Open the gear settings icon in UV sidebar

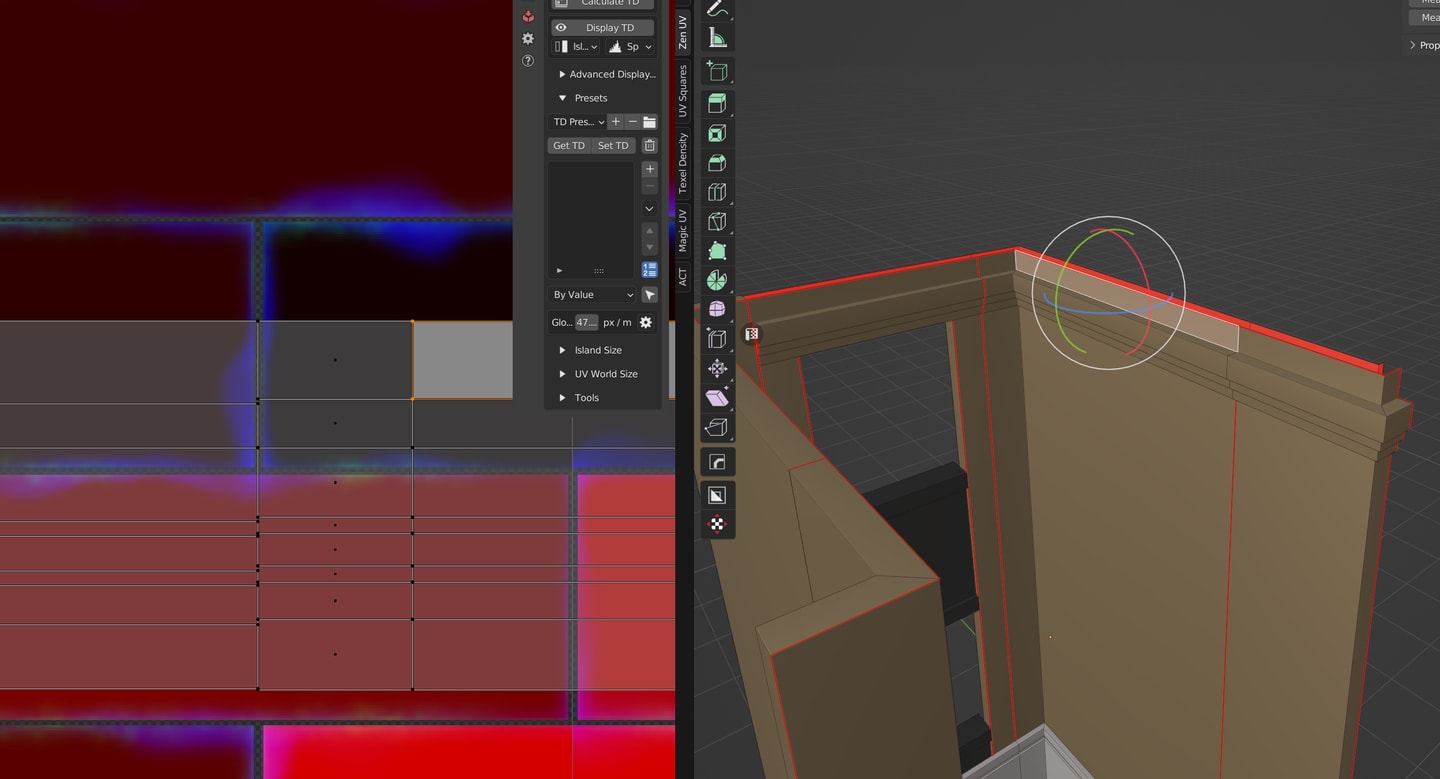528,39
